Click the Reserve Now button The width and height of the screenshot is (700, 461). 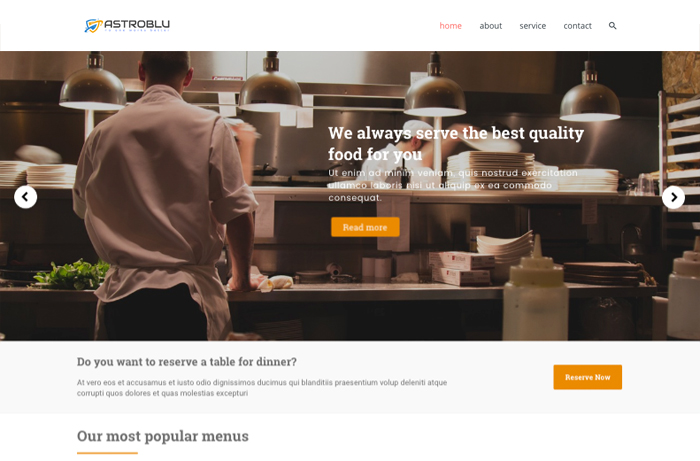tap(588, 377)
